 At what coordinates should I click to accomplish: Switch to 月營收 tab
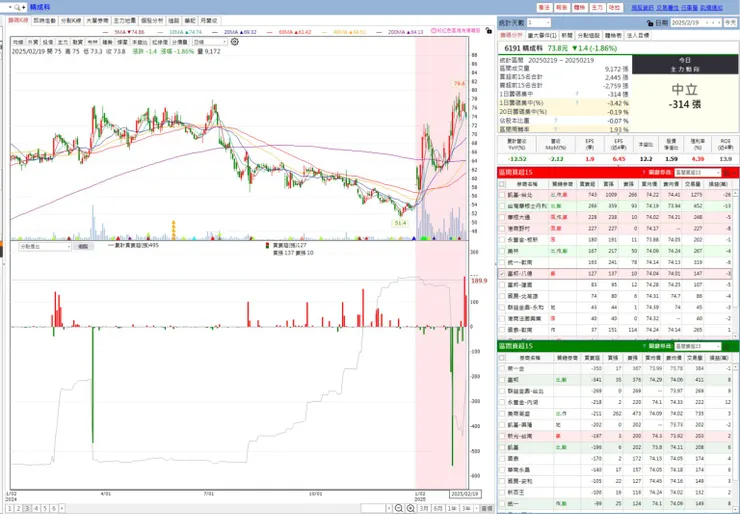[x=209, y=21]
